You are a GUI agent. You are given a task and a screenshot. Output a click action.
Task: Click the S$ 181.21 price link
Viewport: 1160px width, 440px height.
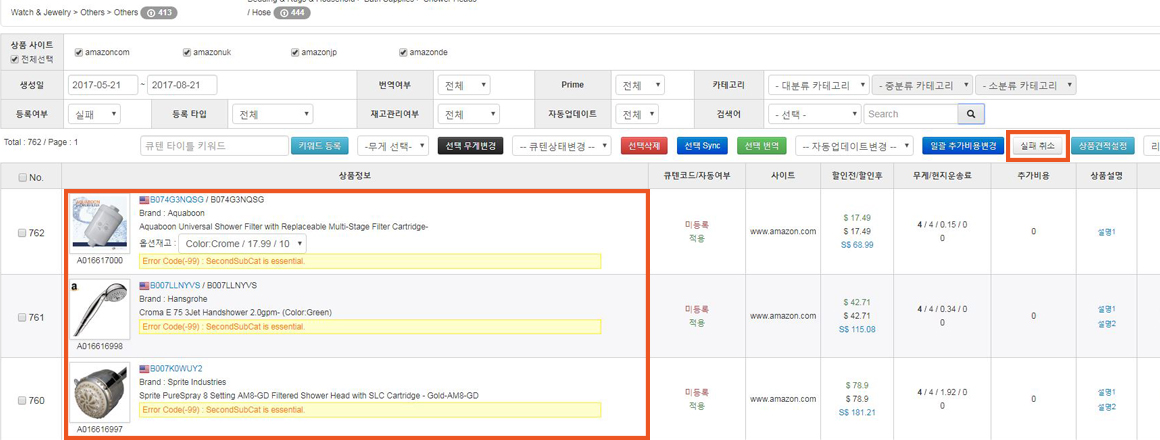[857, 413]
